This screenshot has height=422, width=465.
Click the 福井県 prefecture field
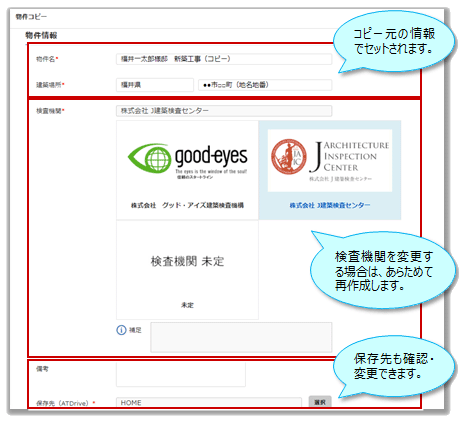tap(155, 85)
